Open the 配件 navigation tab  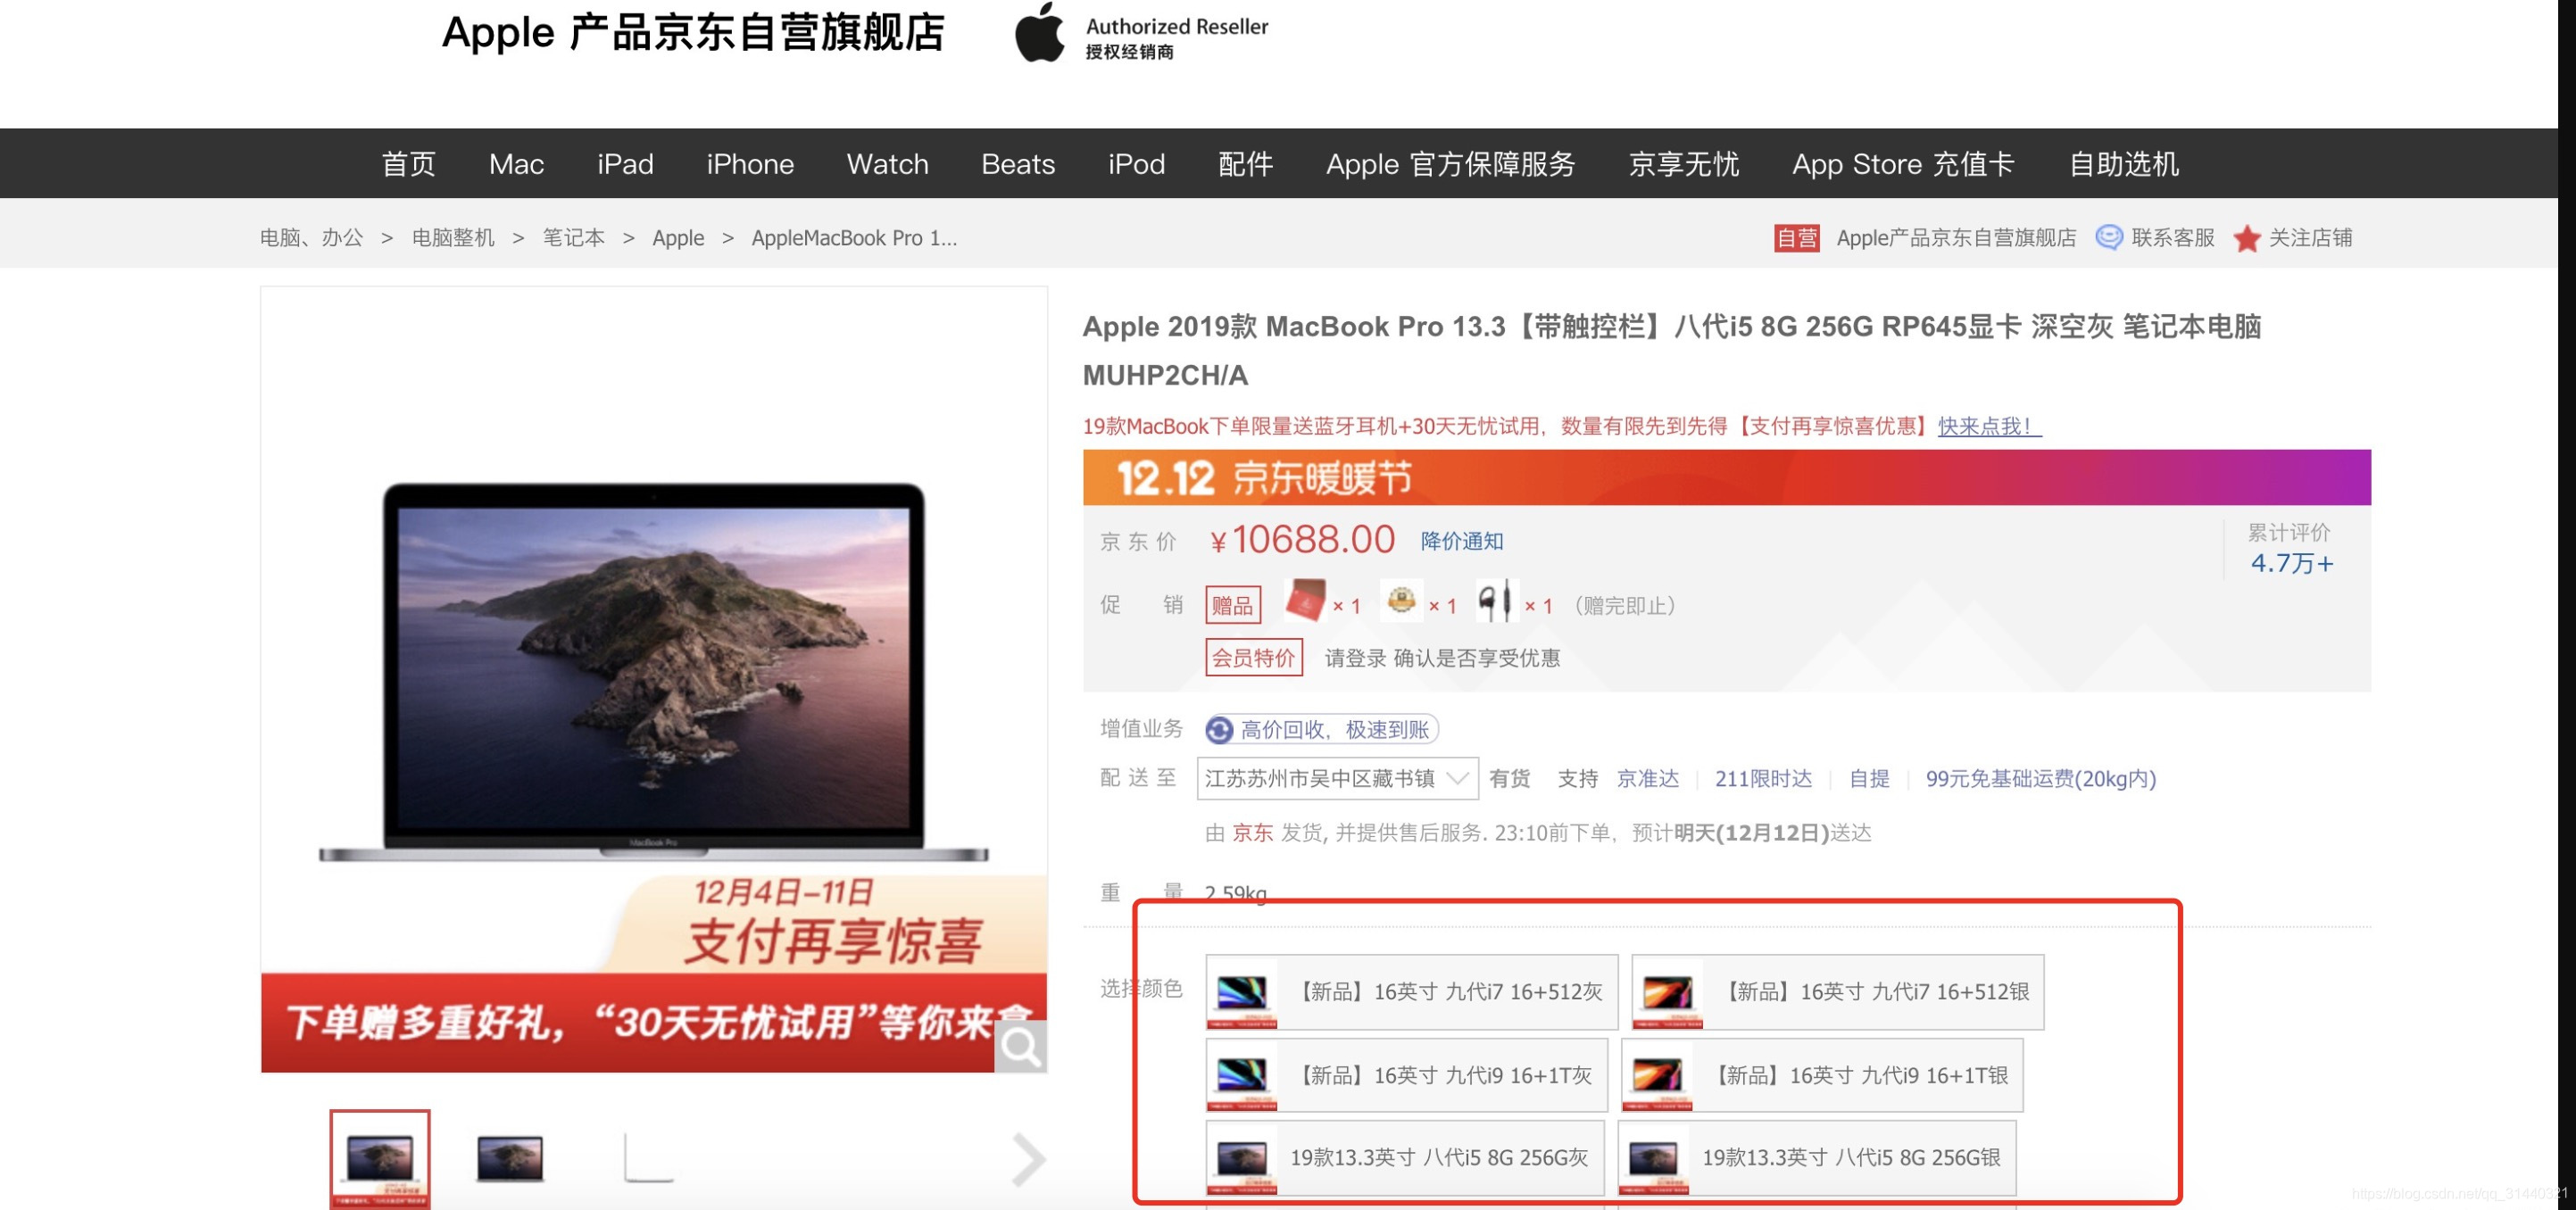(1244, 163)
